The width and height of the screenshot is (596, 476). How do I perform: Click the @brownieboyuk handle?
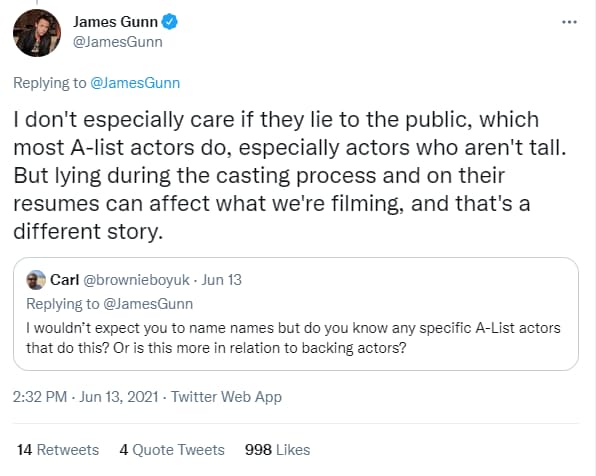(x=136, y=280)
